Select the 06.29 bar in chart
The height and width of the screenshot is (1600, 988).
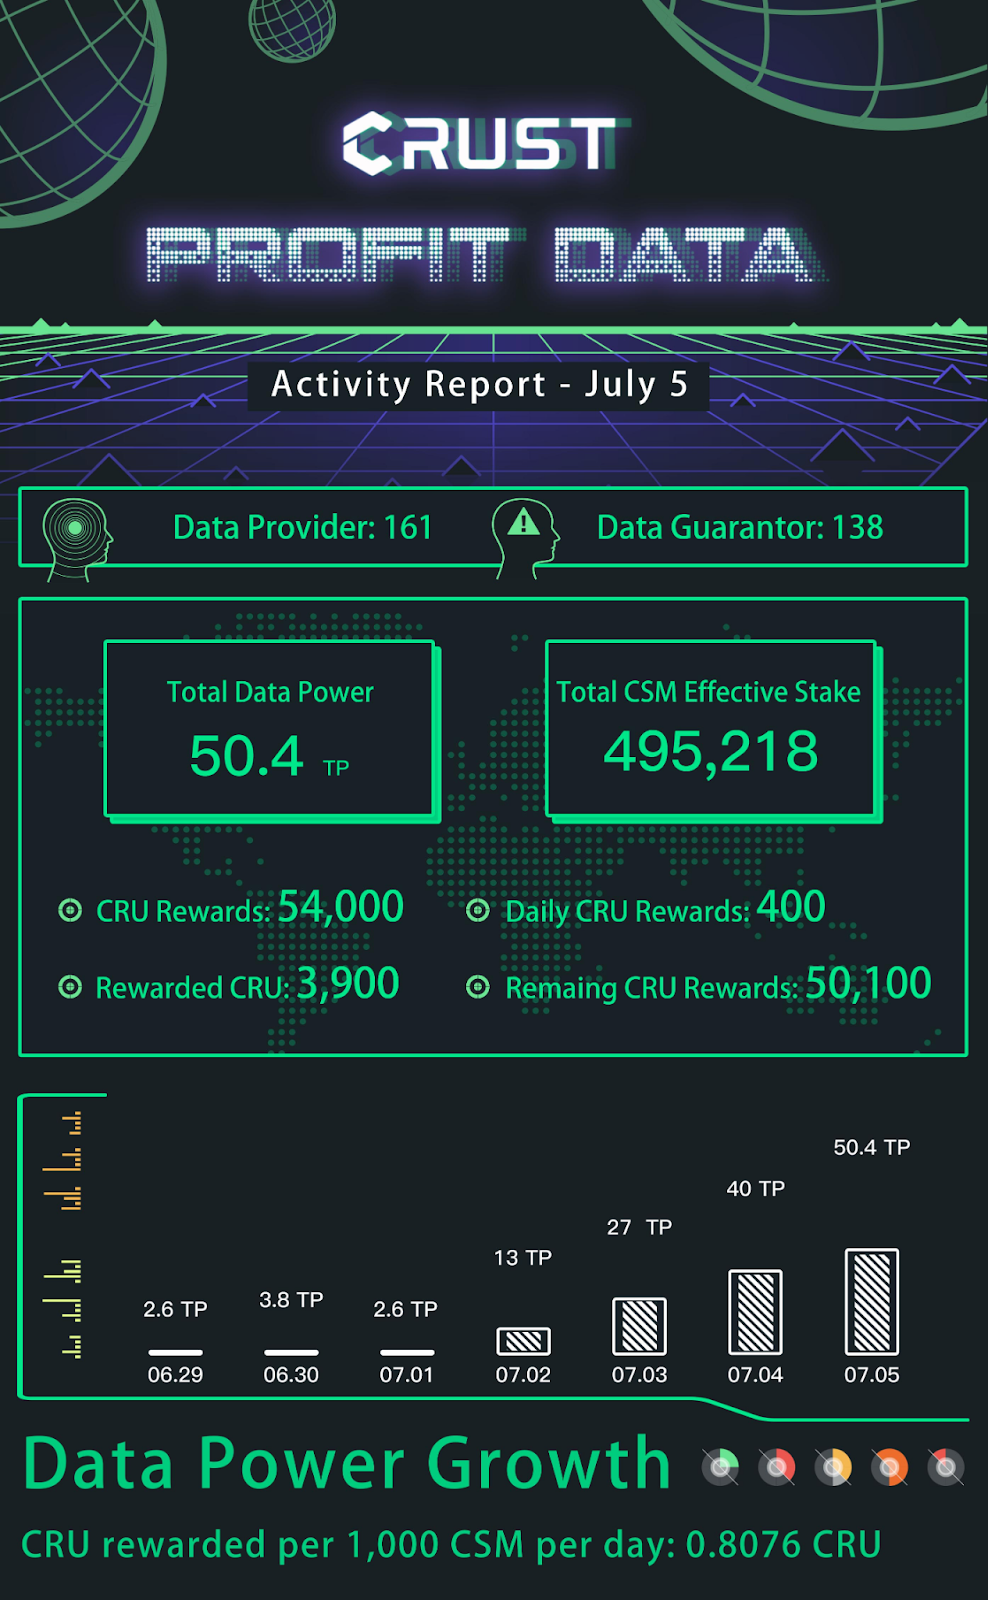pyautogui.click(x=175, y=1352)
